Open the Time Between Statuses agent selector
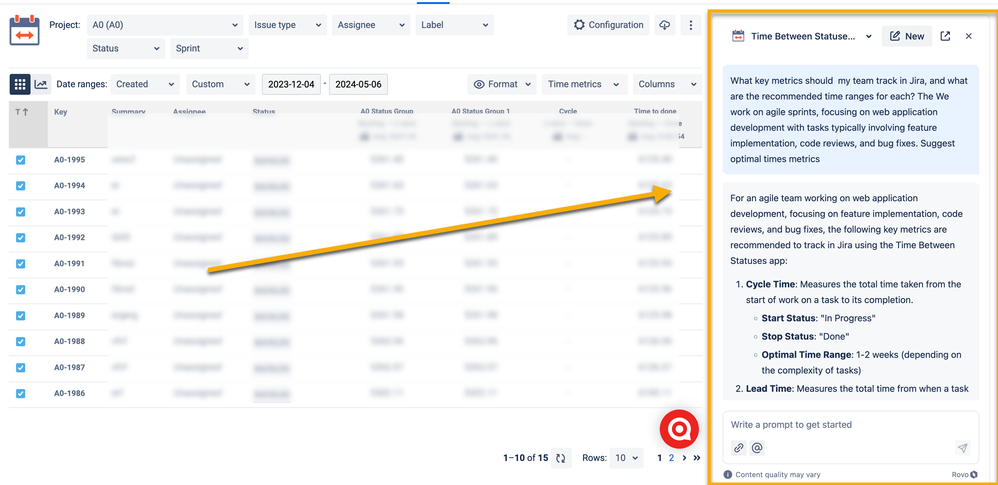The width and height of the screenshot is (998, 485). point(802,36)
